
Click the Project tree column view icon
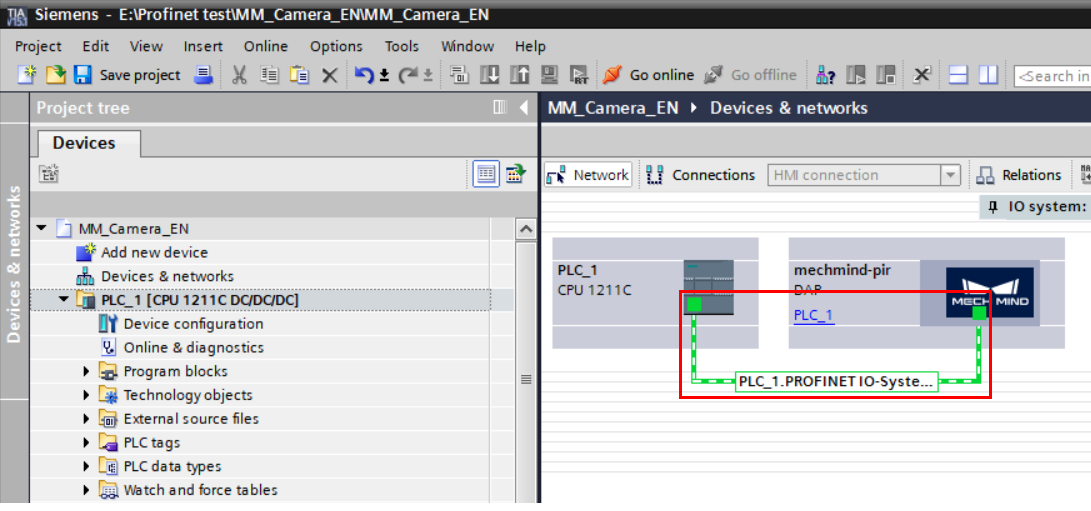pyautogui.click(x=499, y=108)
